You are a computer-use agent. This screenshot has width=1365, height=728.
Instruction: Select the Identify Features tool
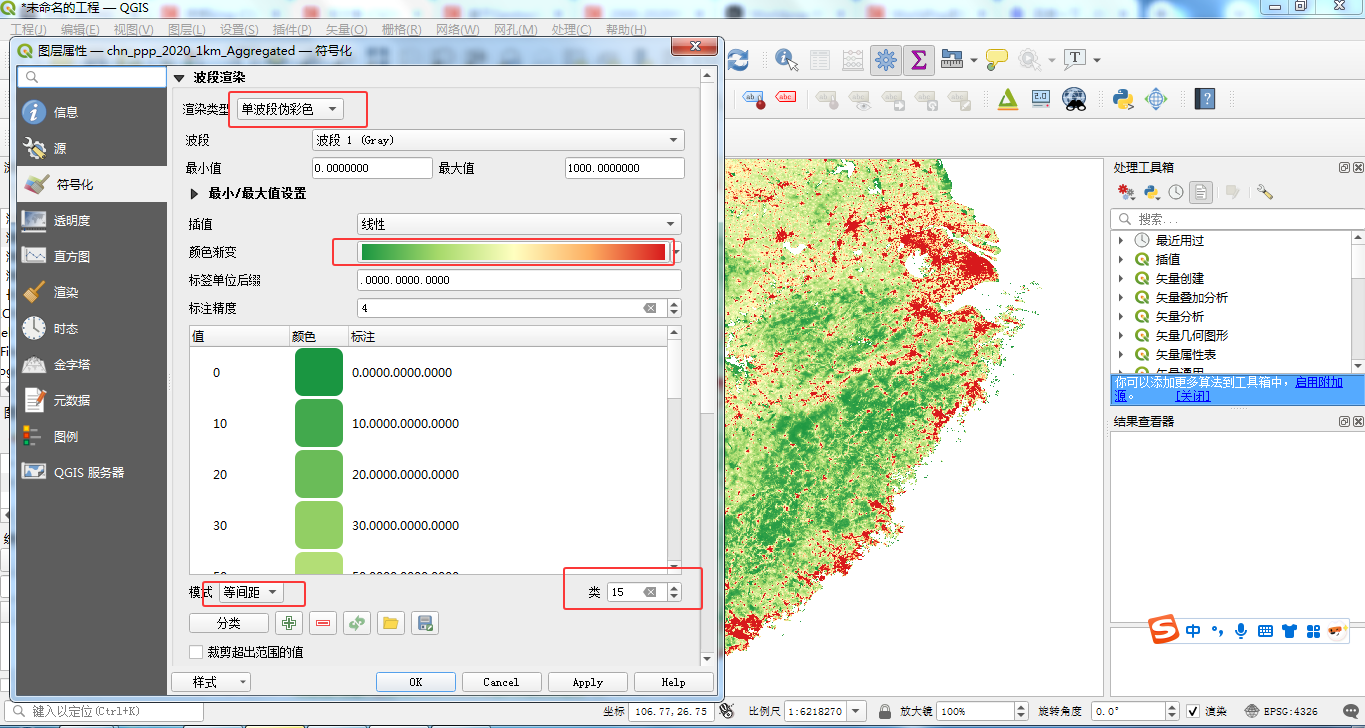[786, 60]
